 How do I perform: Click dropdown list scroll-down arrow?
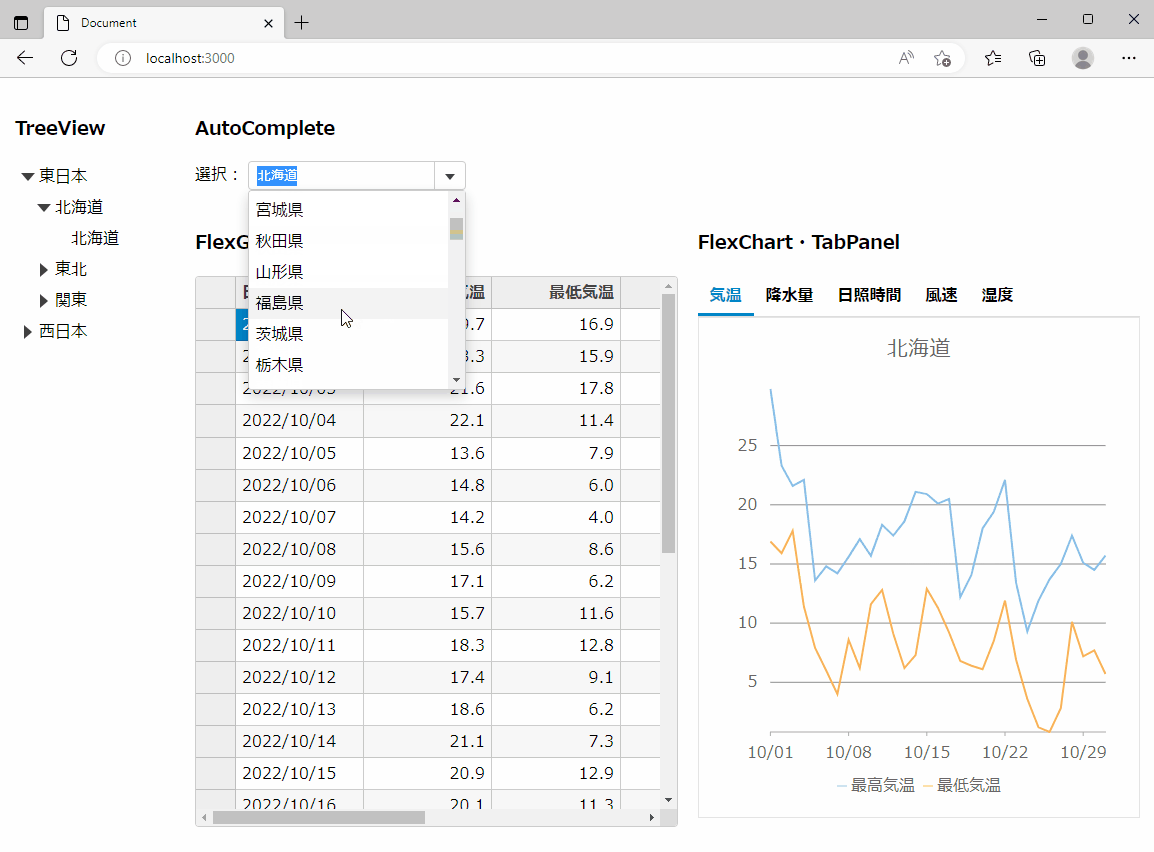click(x=456, y=380)
